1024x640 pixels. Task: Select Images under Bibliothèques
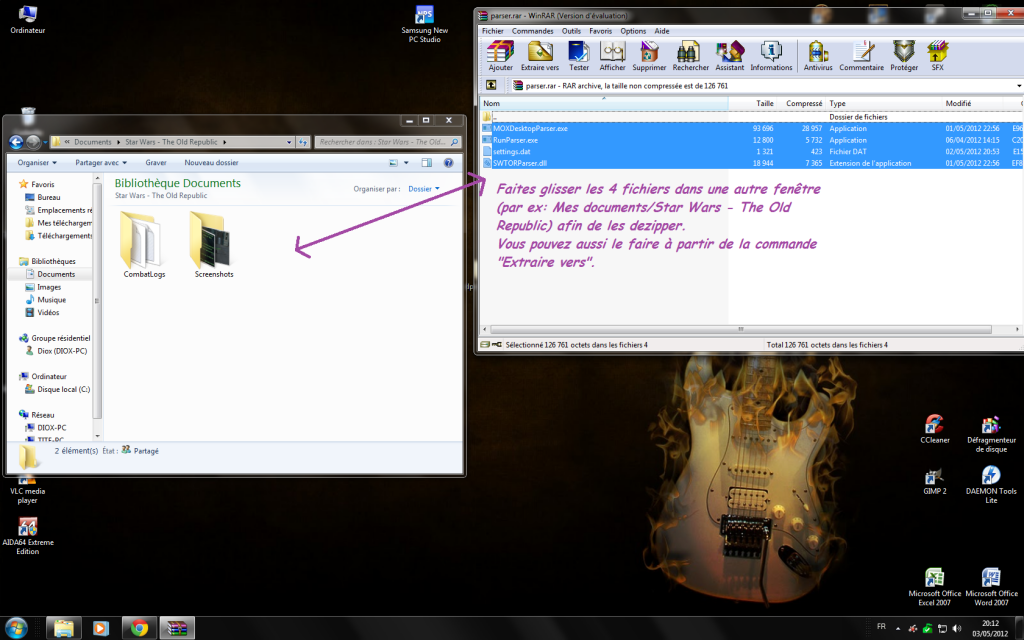[x=43, y=287]
